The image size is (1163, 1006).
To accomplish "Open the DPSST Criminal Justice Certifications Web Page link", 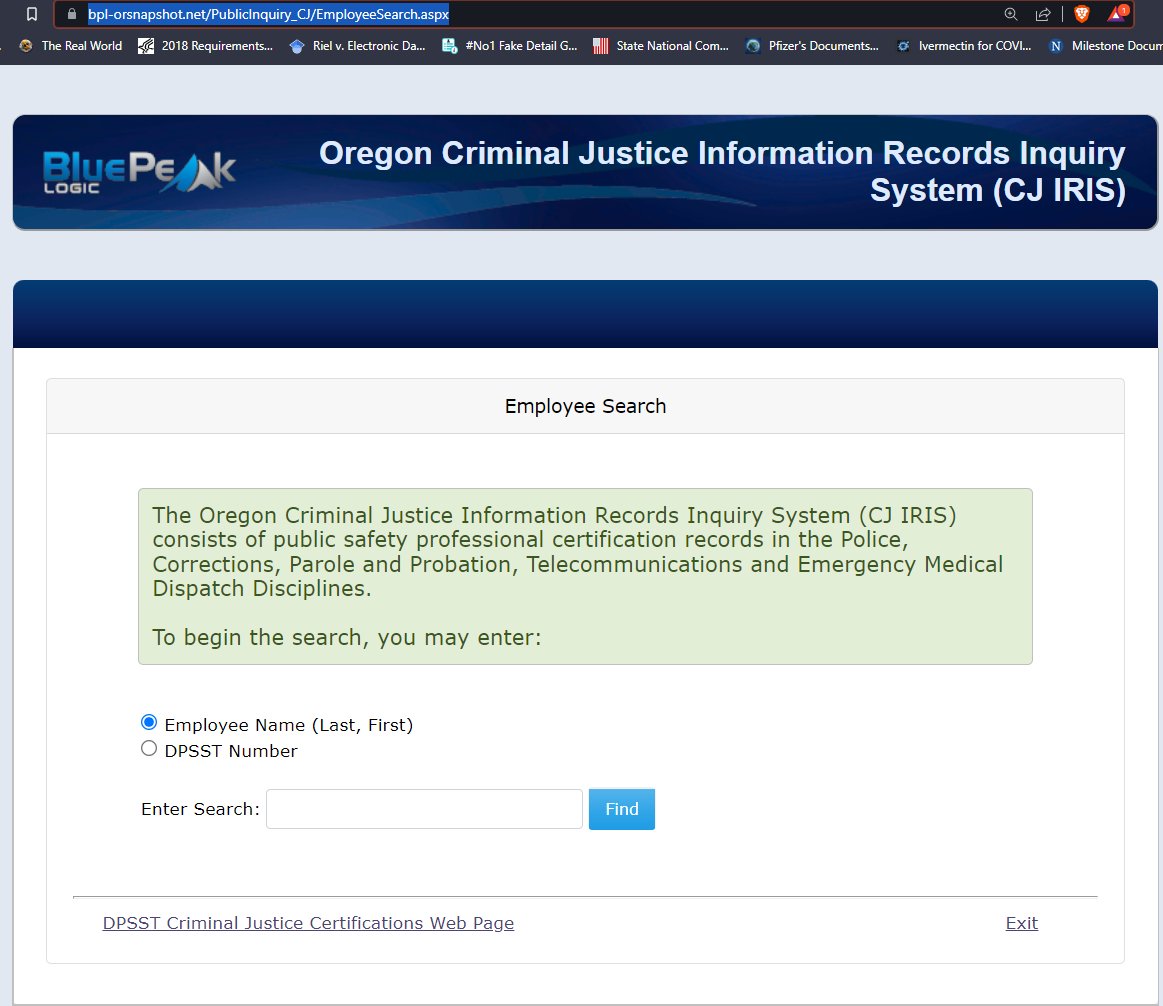I will (308, 923).
